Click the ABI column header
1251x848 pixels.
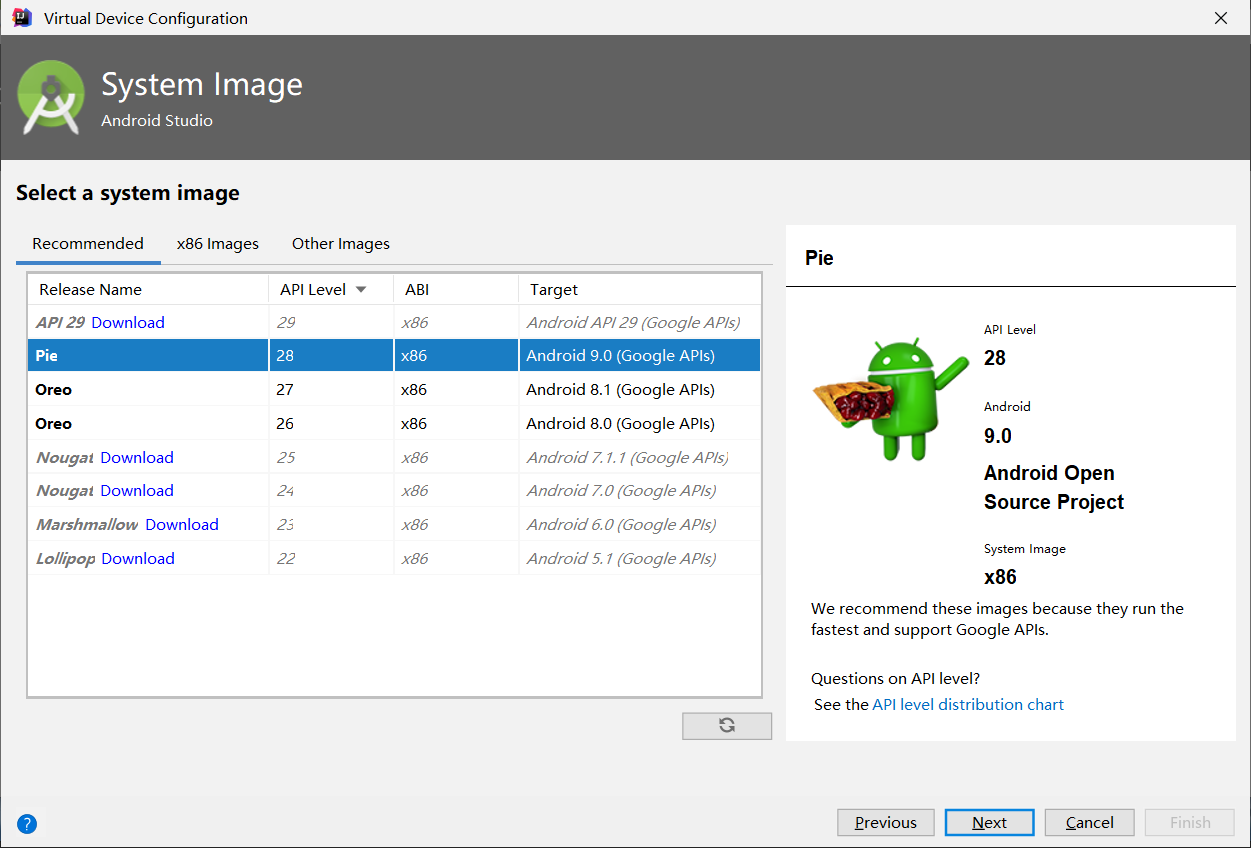coord(456,289)
